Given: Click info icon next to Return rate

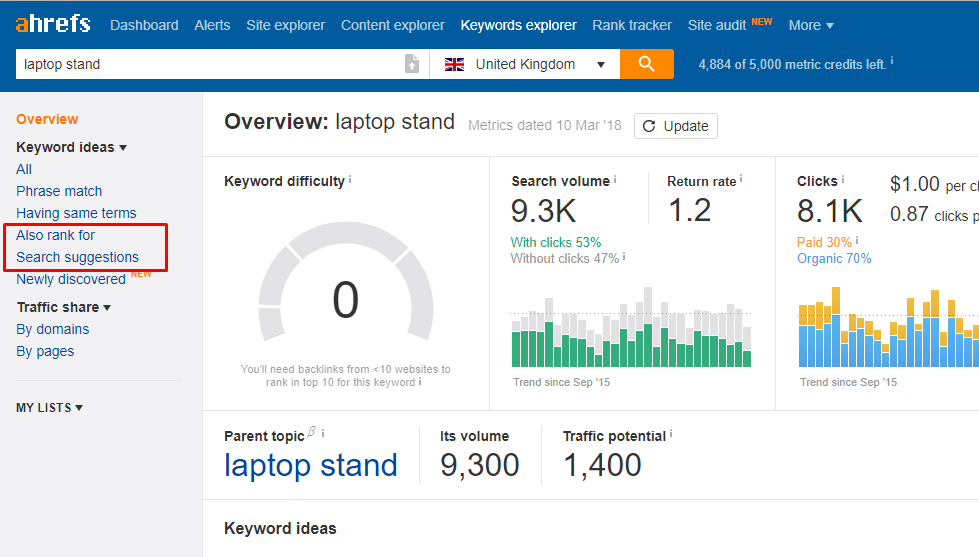Looking at the screenshot, I should click(740, 180).
